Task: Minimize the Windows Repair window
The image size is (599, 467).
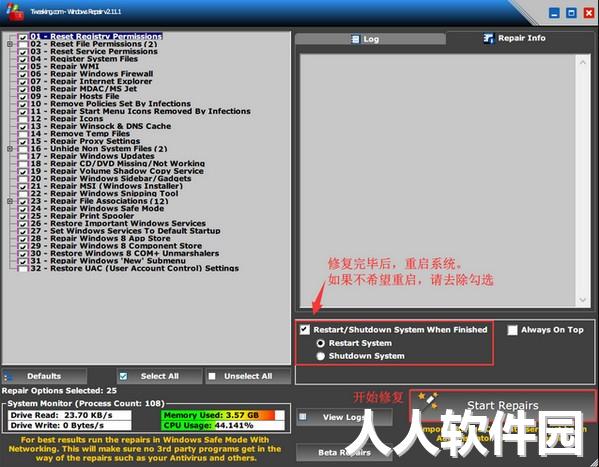Action: [x=554, y=13]
